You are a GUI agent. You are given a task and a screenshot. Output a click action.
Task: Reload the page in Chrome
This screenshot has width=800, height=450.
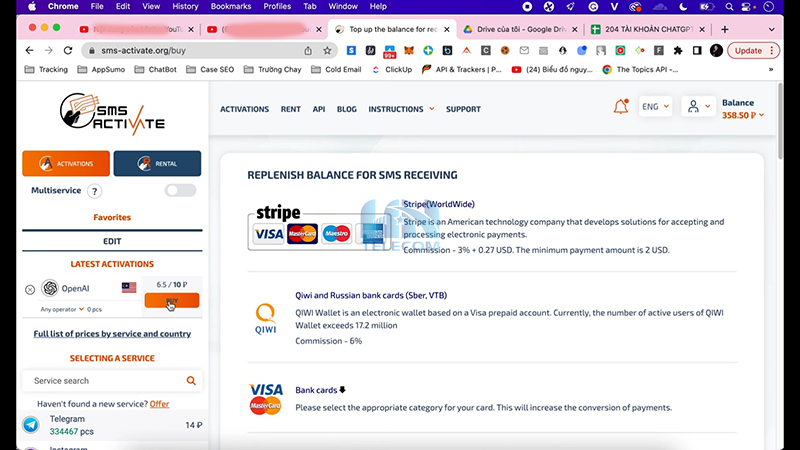pos(69,50)
